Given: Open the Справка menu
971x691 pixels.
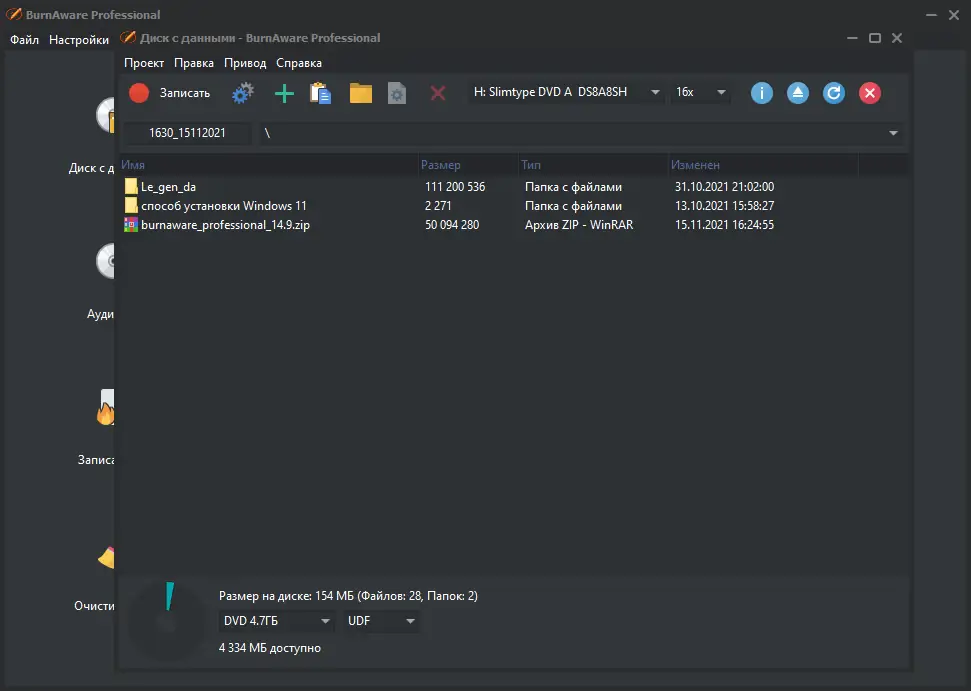Looking at the screenshot, I should (x=299, y=63).
